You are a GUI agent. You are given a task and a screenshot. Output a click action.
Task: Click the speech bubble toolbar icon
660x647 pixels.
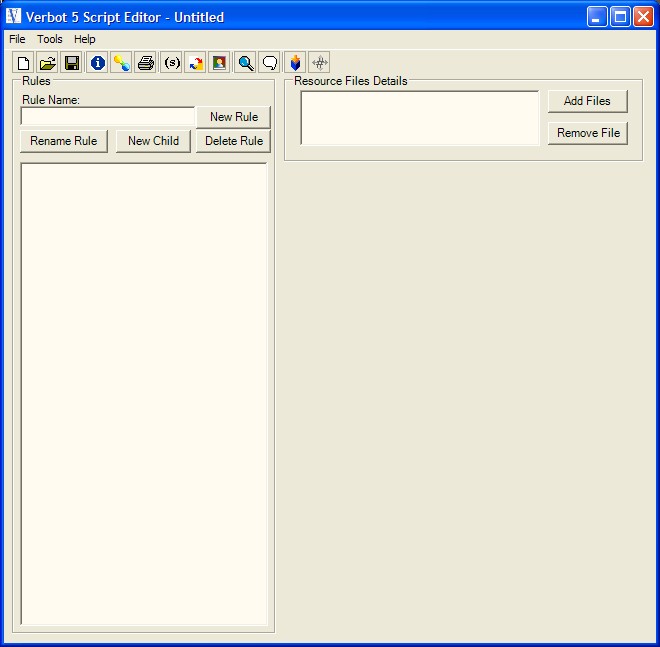tap(269, 63)
